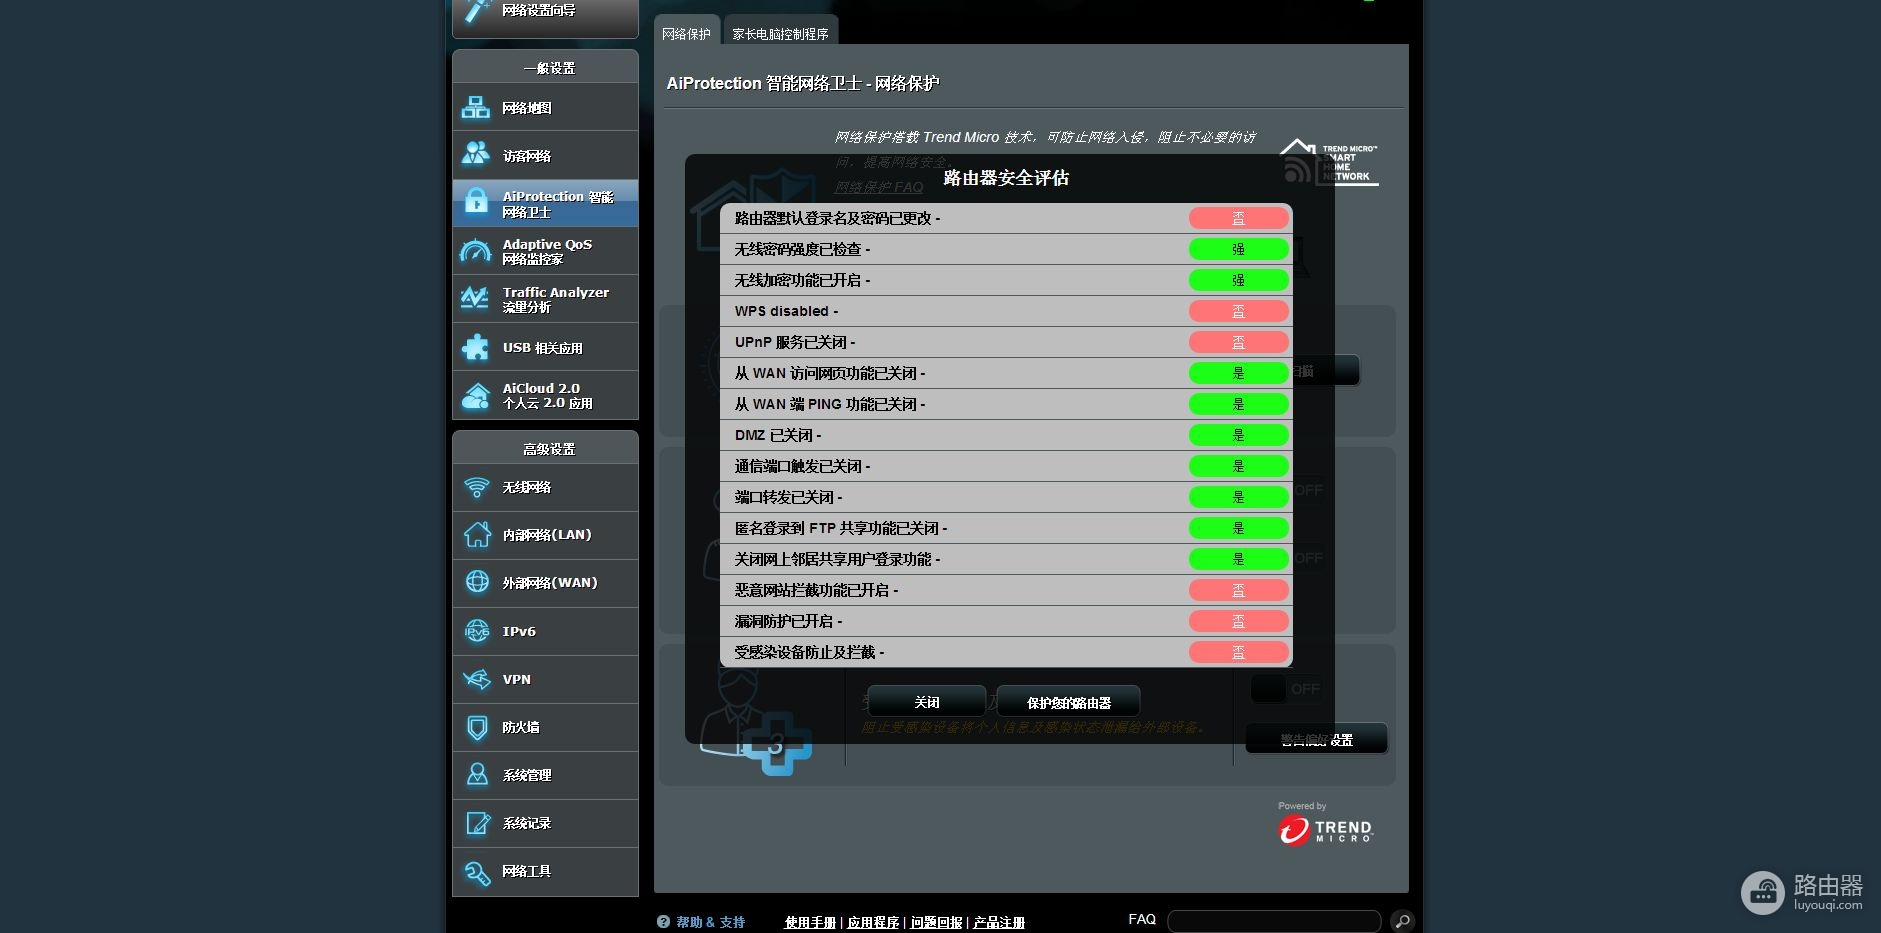Open 系统管理 user icon
Image resolution: width=1881 pixels, height=933 pixels.
477,775
